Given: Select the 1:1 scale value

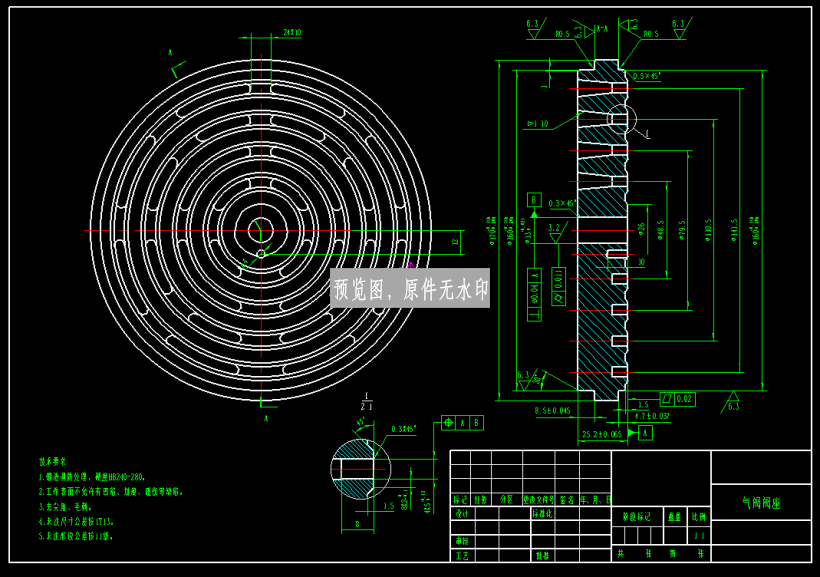Looking at the screenshot, I should click(x=699, y=536).
